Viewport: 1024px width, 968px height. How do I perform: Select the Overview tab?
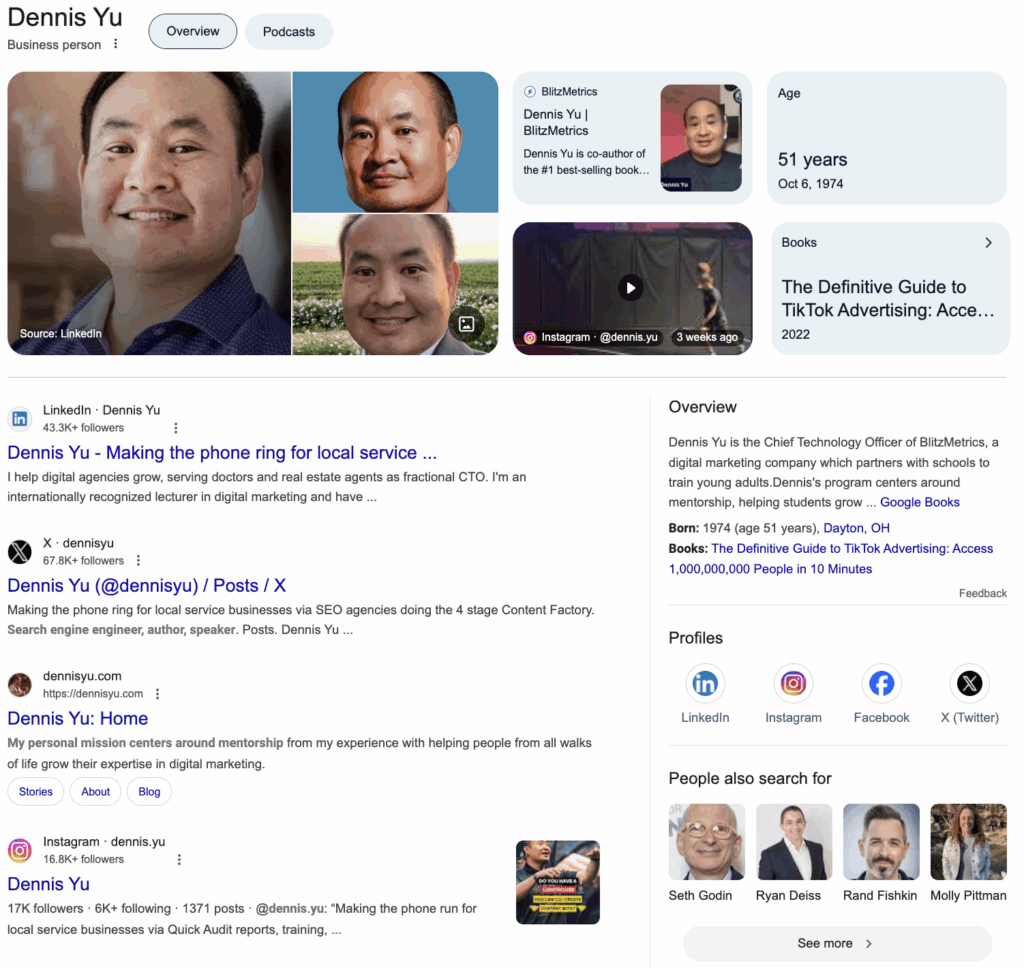[x=193, y=32]
